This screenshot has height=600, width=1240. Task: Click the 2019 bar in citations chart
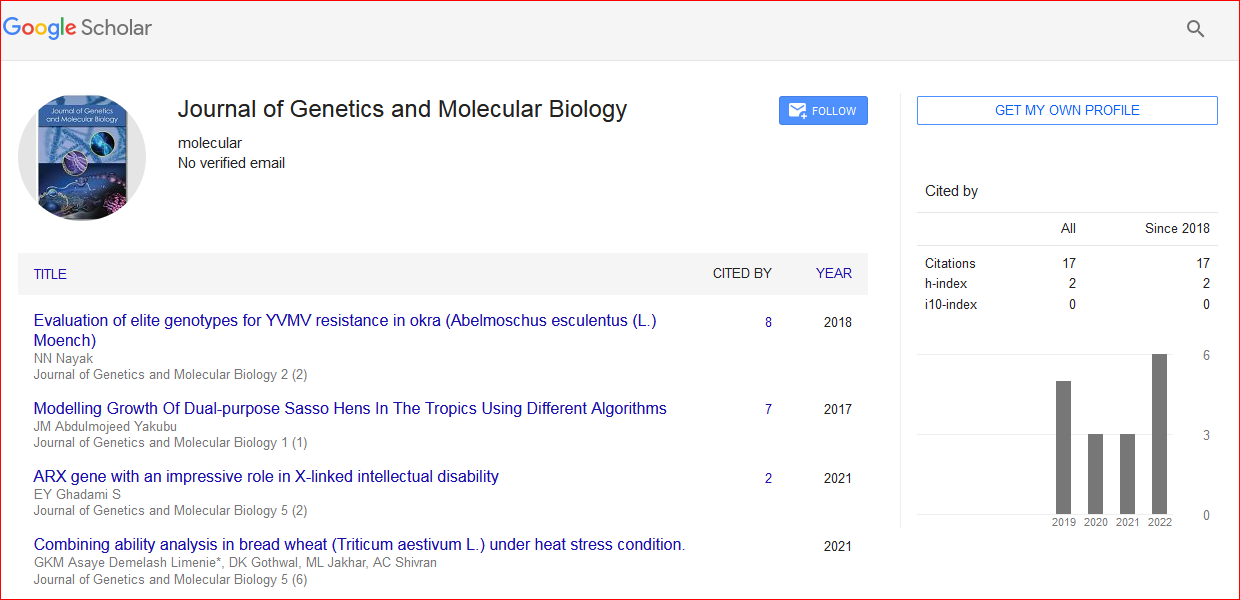click(x=1063, y=447)
